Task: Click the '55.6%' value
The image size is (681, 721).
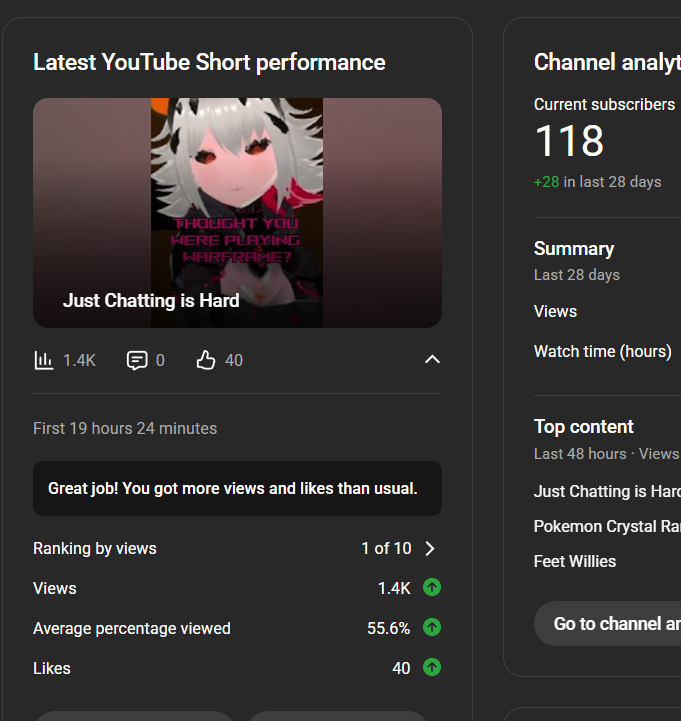Action: (x=389, y=628)
